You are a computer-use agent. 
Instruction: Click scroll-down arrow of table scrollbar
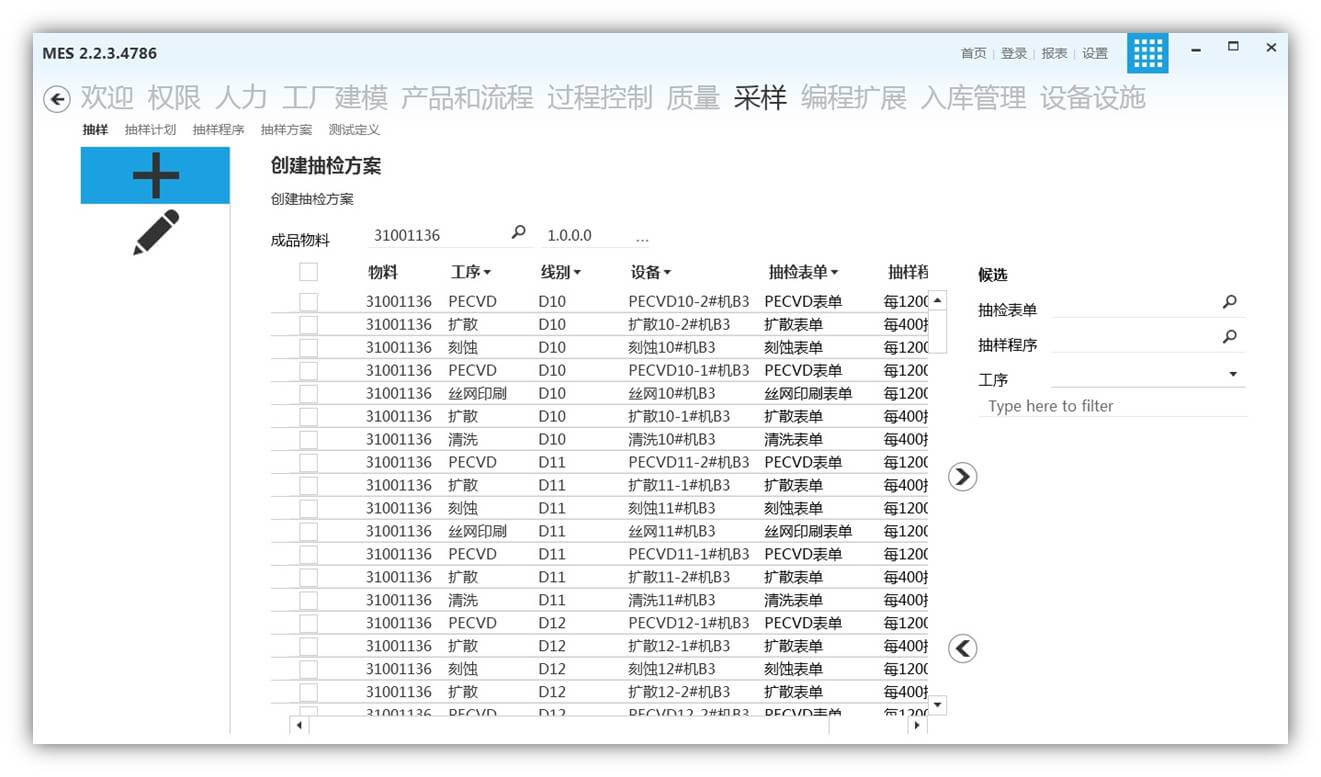937,705
